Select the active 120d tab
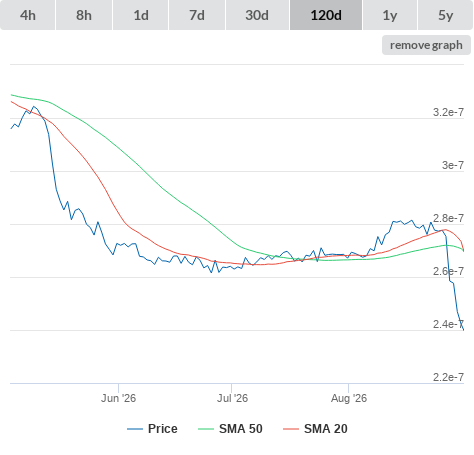The width and height of the screenshot is (474, 455). coord(326,15)
